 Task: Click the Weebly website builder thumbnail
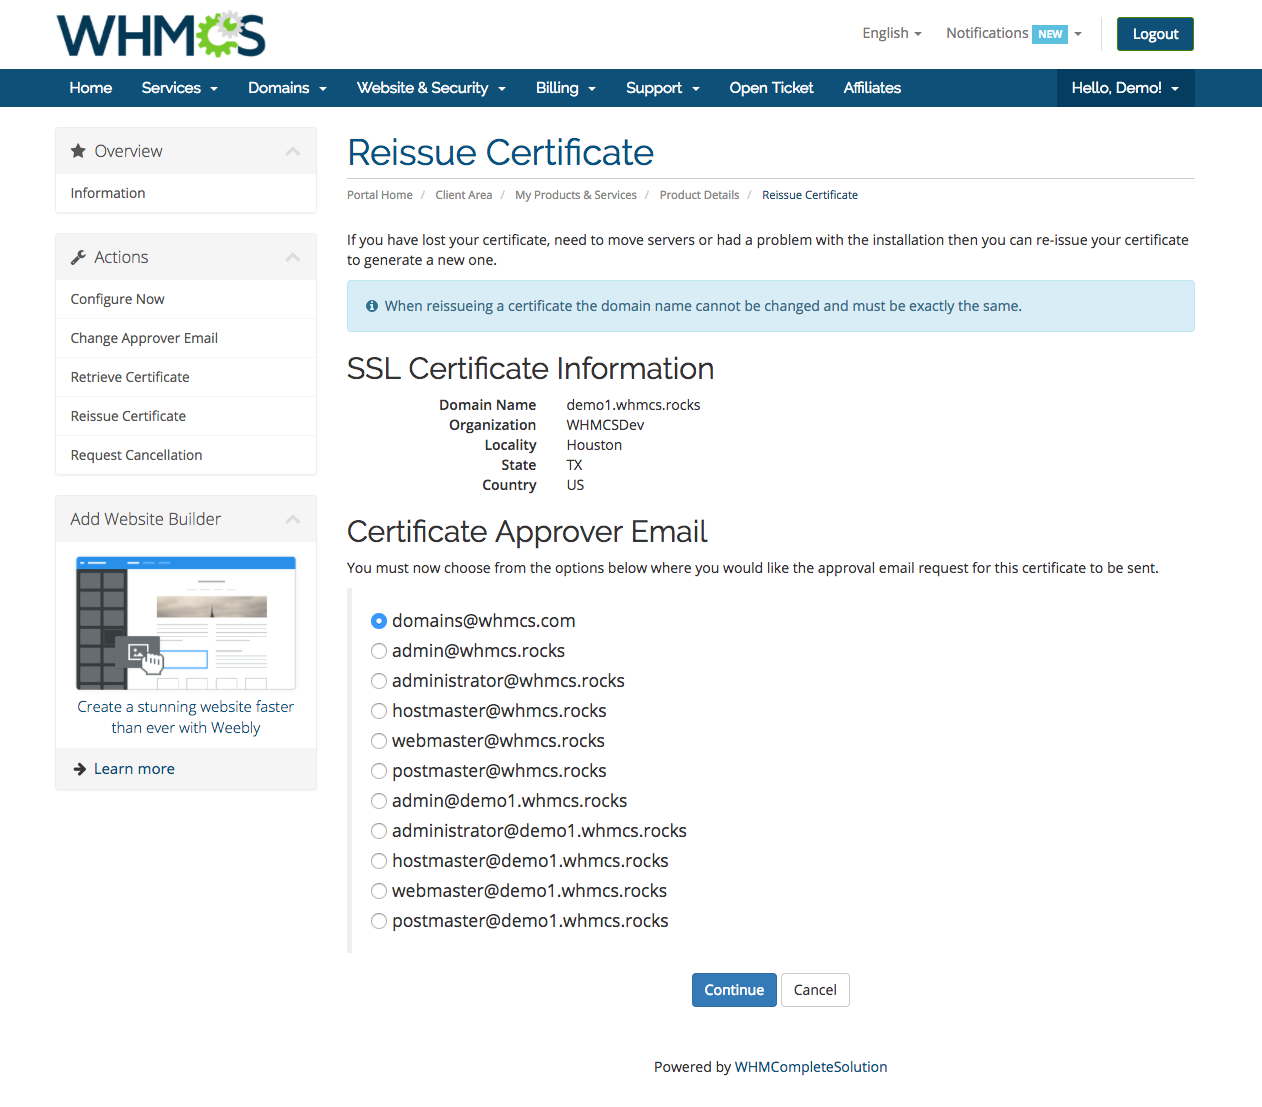(186, 623)
